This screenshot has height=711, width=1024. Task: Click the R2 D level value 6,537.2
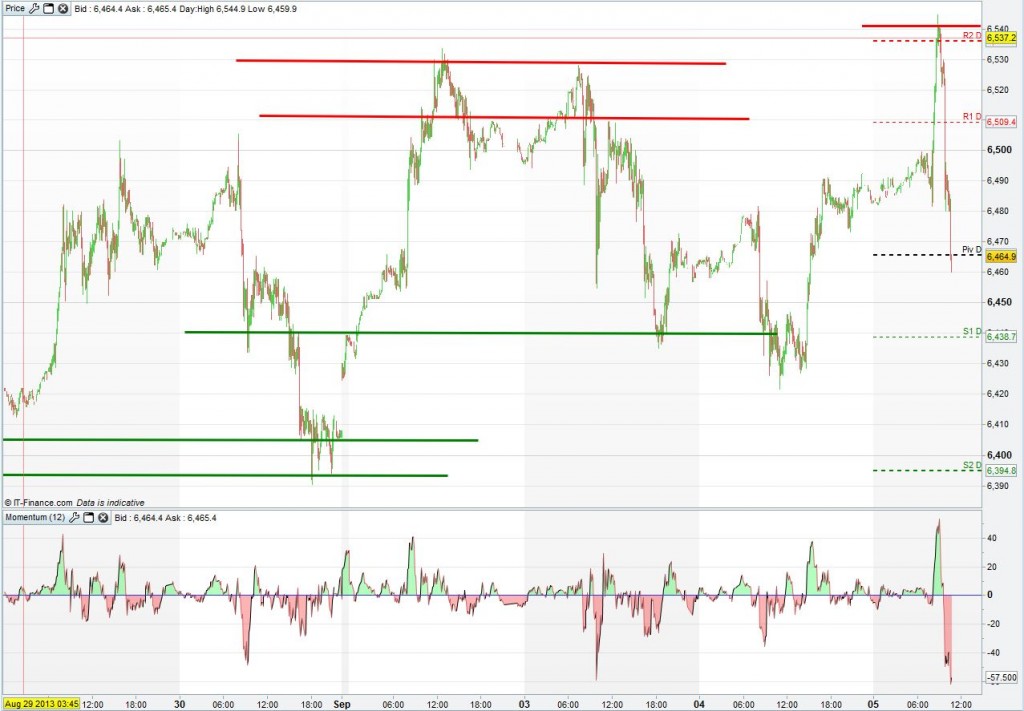(1000, 39)
